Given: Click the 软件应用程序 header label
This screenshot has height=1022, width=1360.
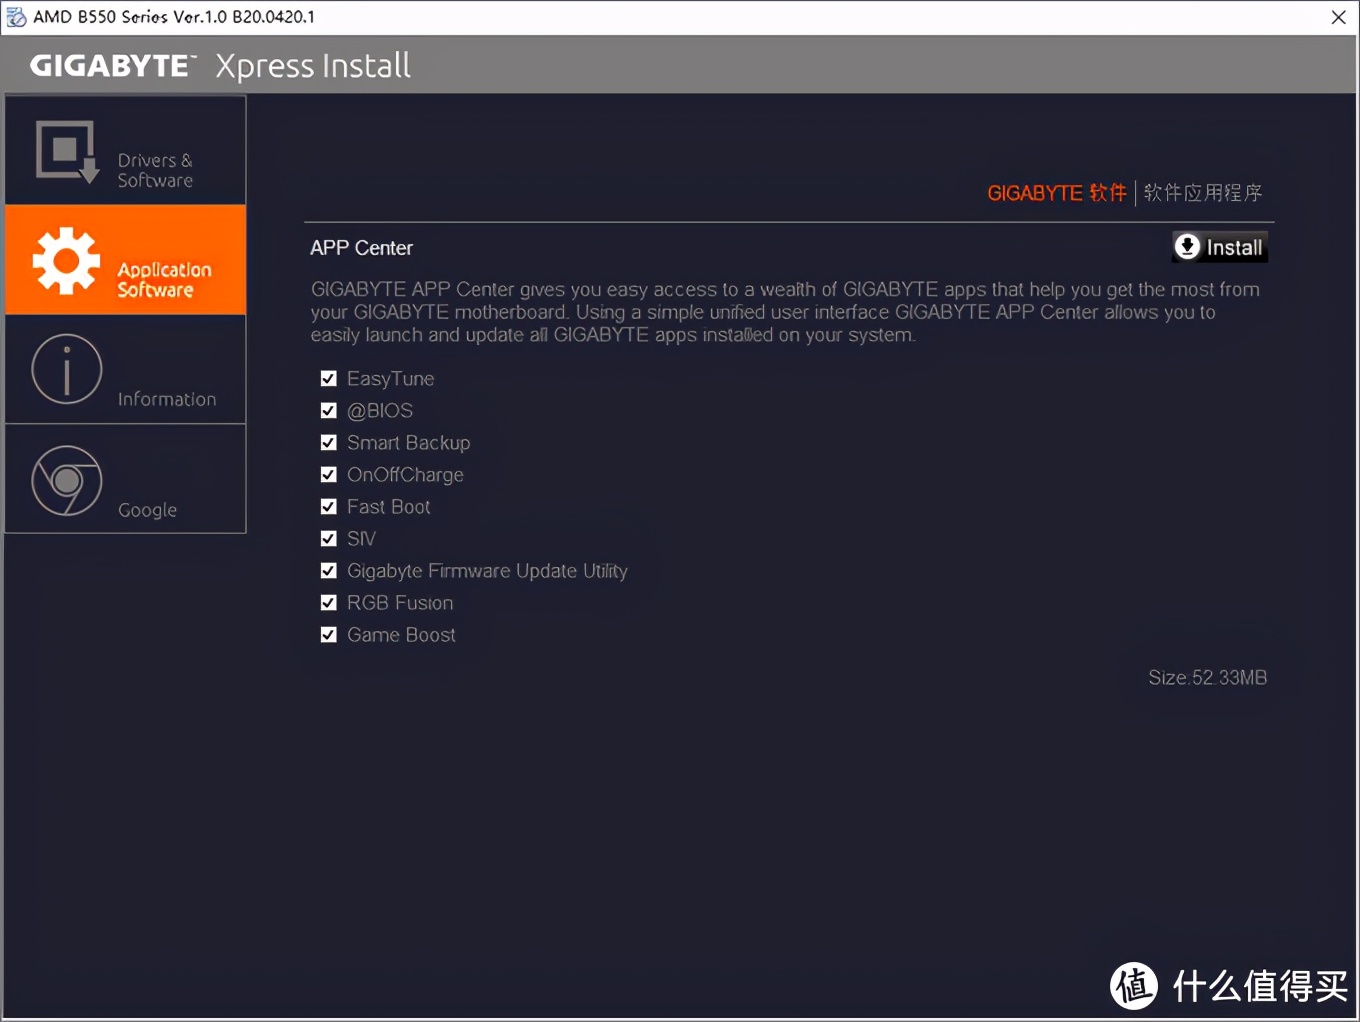Looking at the screenshot, I should 1203,193.
